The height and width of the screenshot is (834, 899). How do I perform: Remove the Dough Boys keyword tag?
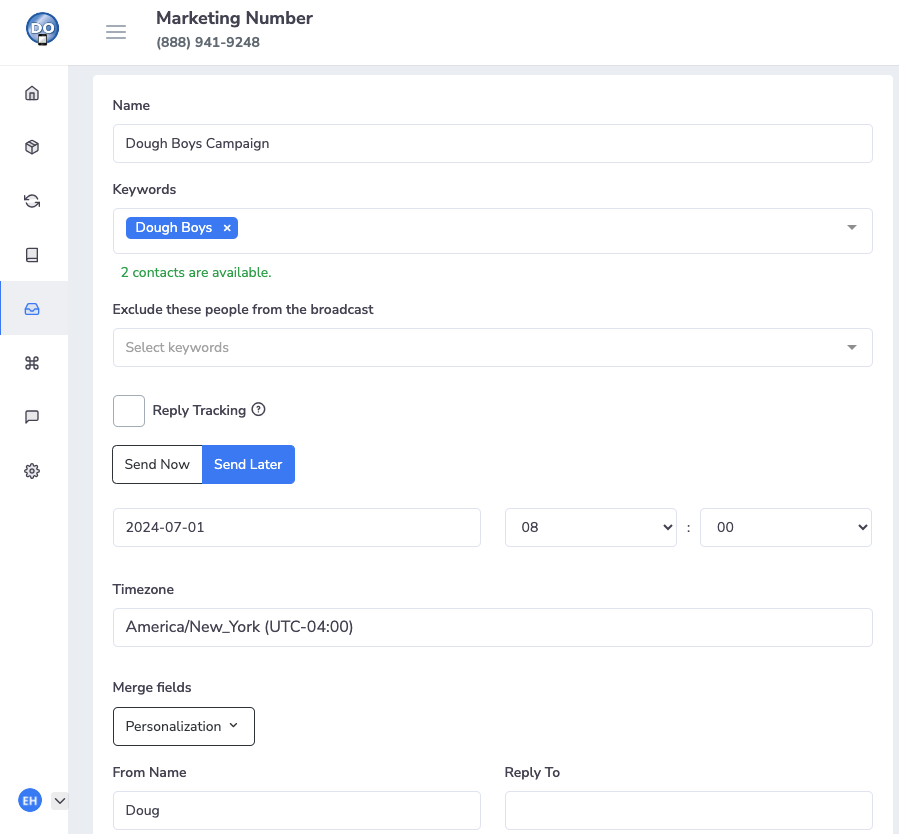click(227, 228)
